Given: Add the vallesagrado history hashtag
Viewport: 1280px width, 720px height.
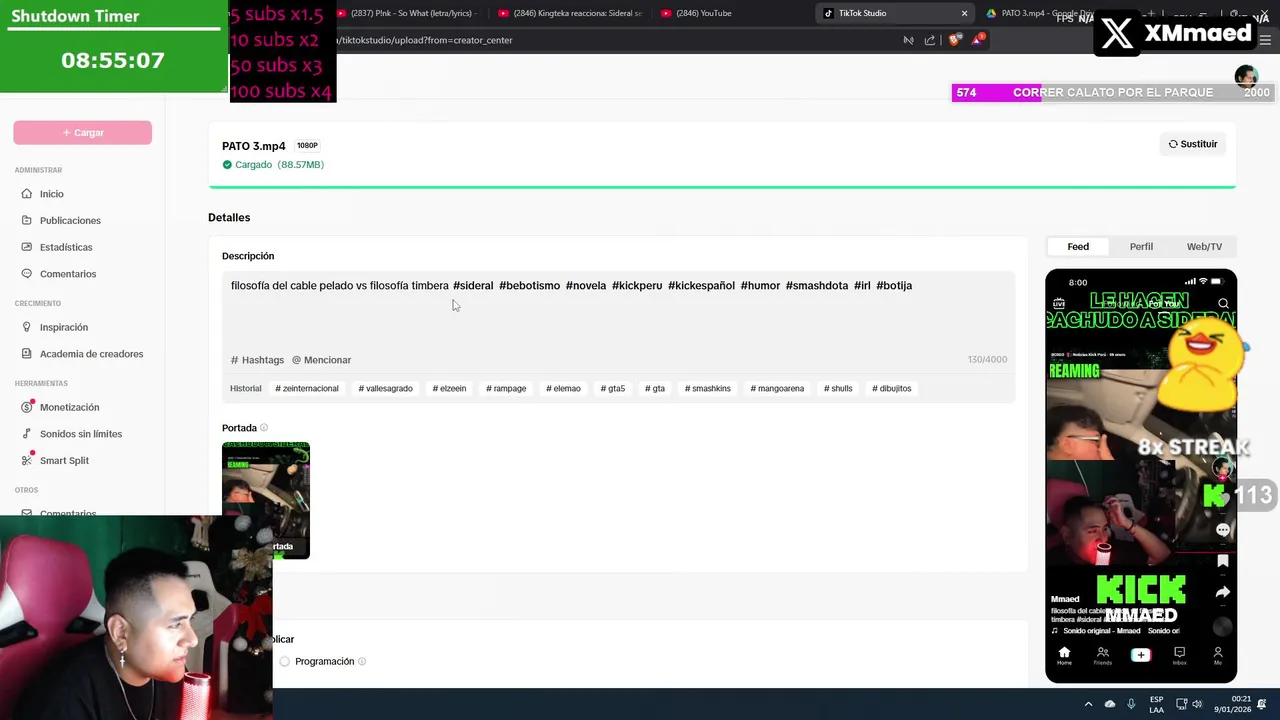Looking at the screenshot, I should pos(385,389).
